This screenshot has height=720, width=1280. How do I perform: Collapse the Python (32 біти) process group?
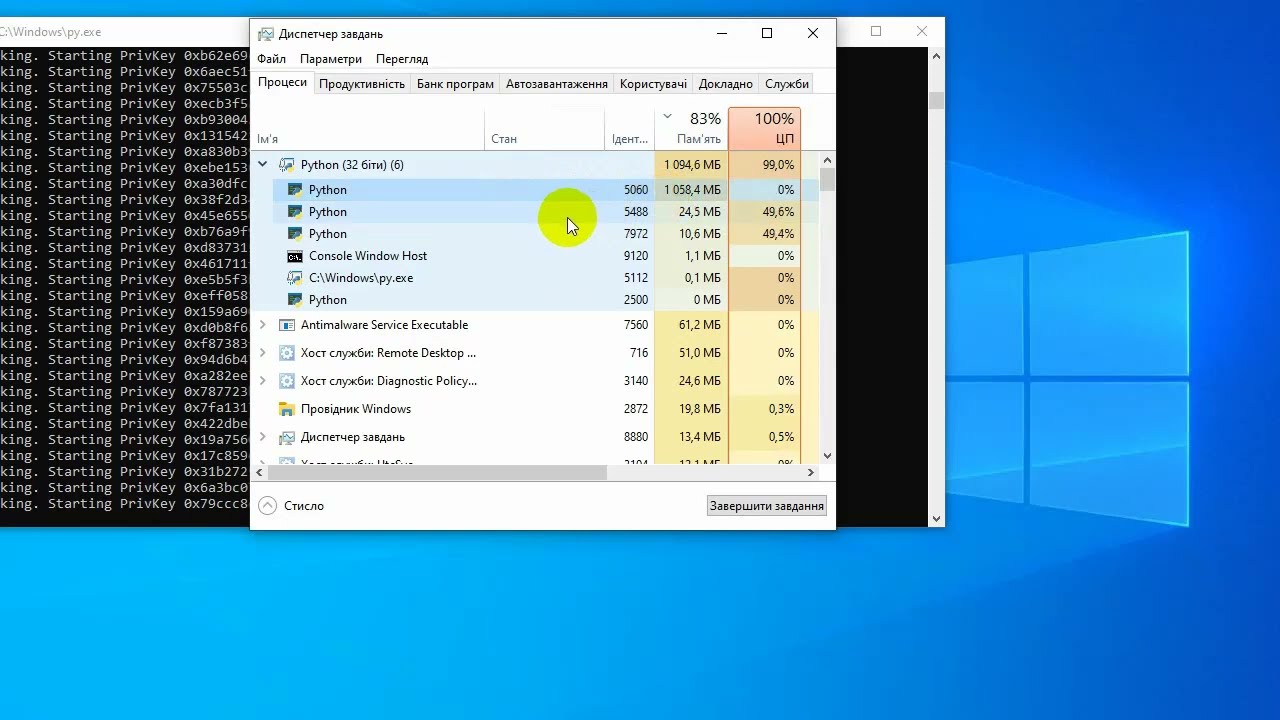point(263,165)
